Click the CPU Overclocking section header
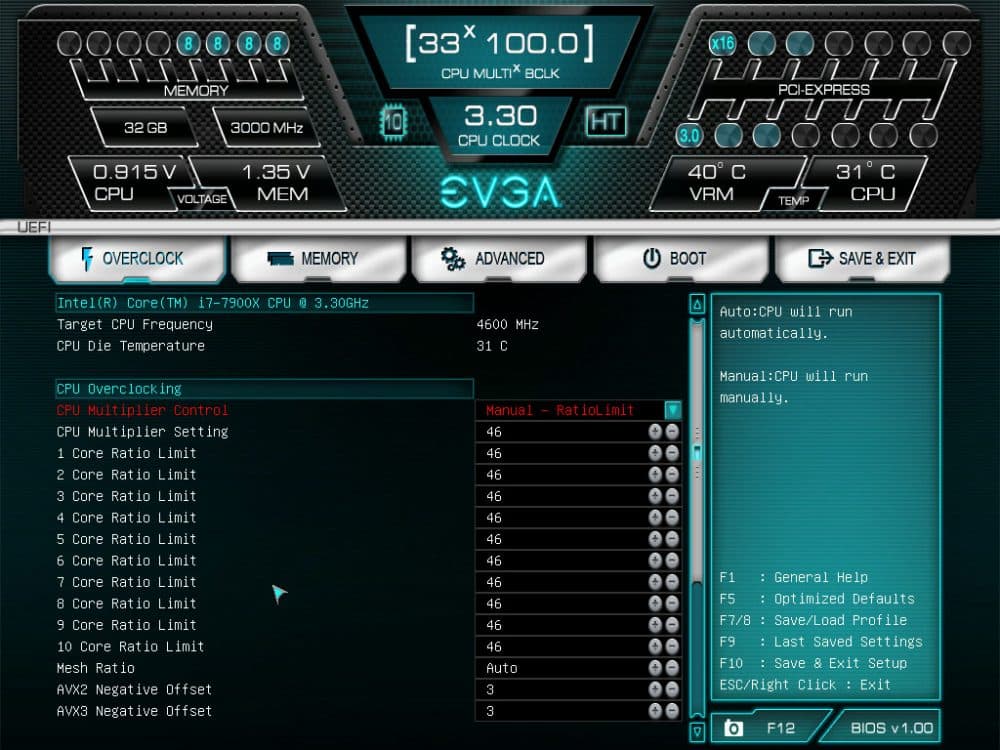Viewport: 1000px width, 750px height. point(265,388)
